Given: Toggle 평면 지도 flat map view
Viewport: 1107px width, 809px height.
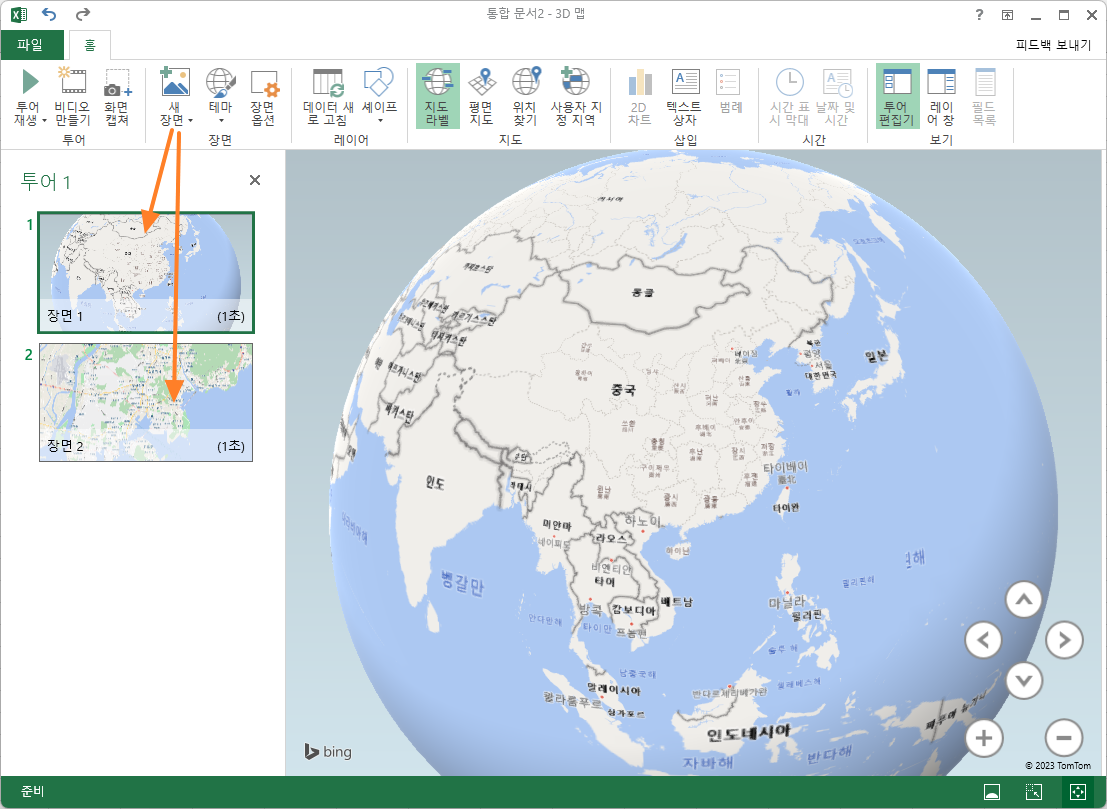Looking at the screenshot, I should click(x=481, y=97).
